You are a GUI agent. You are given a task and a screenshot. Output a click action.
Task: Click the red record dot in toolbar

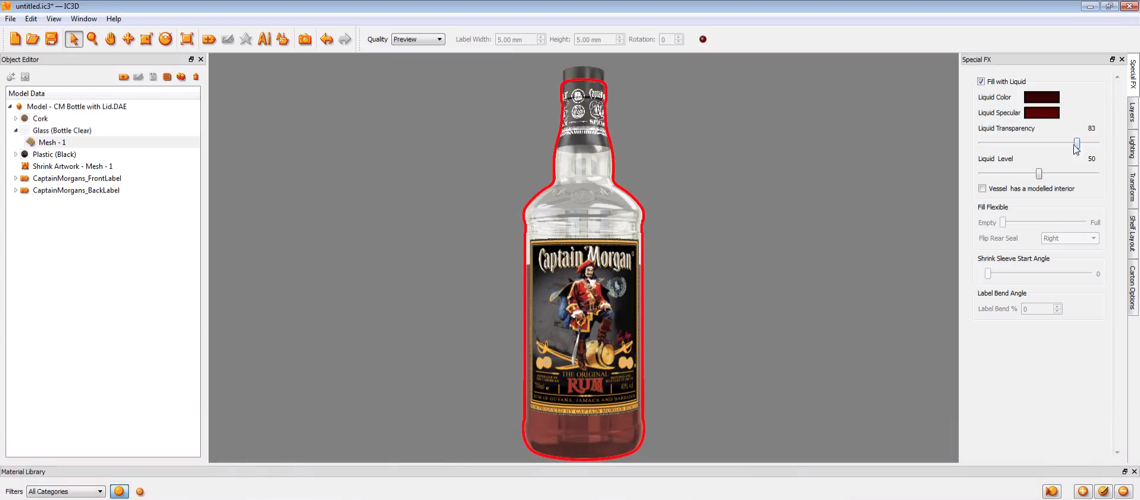(x=703, y=39)
